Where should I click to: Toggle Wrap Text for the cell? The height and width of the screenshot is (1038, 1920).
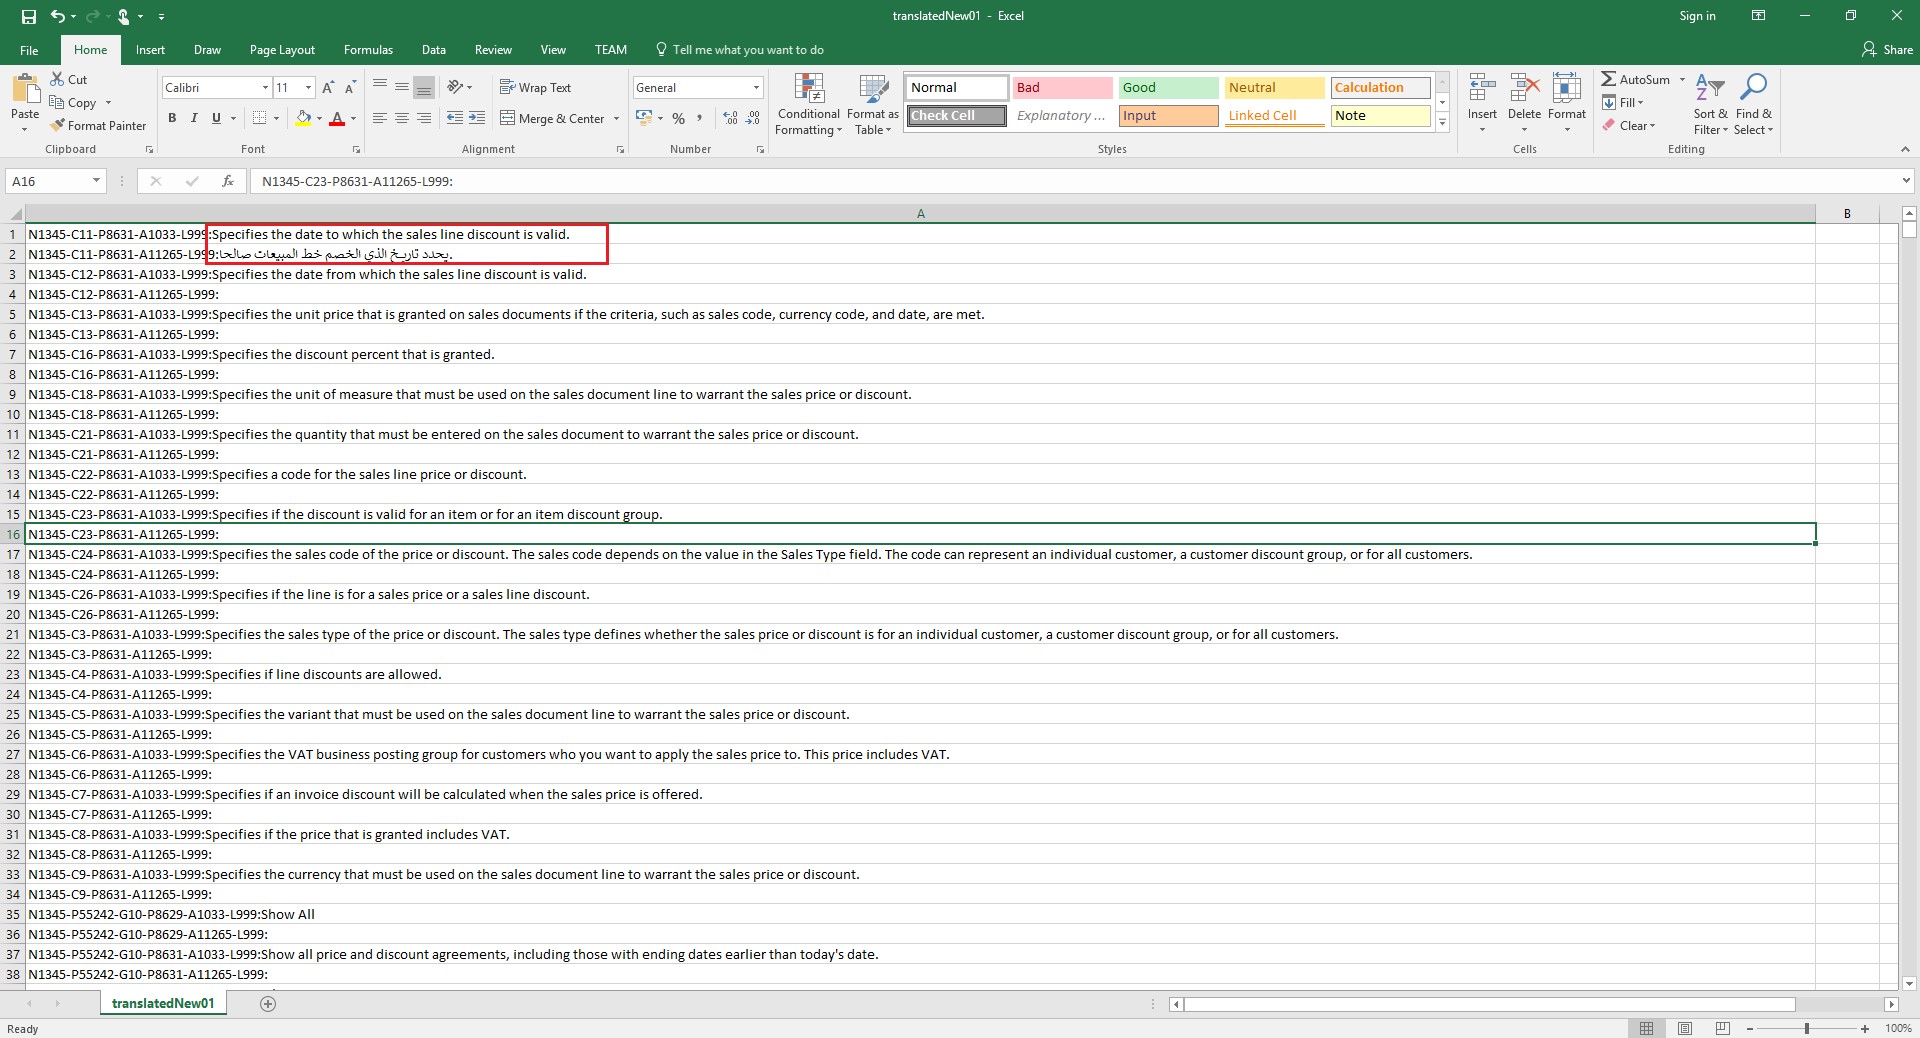535,88
